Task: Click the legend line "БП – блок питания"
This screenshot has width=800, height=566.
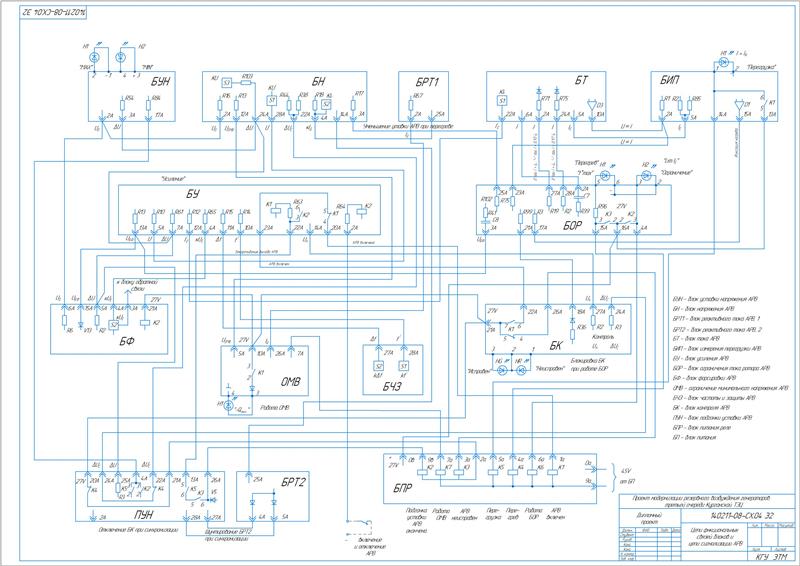Action: tap(693, 437)
